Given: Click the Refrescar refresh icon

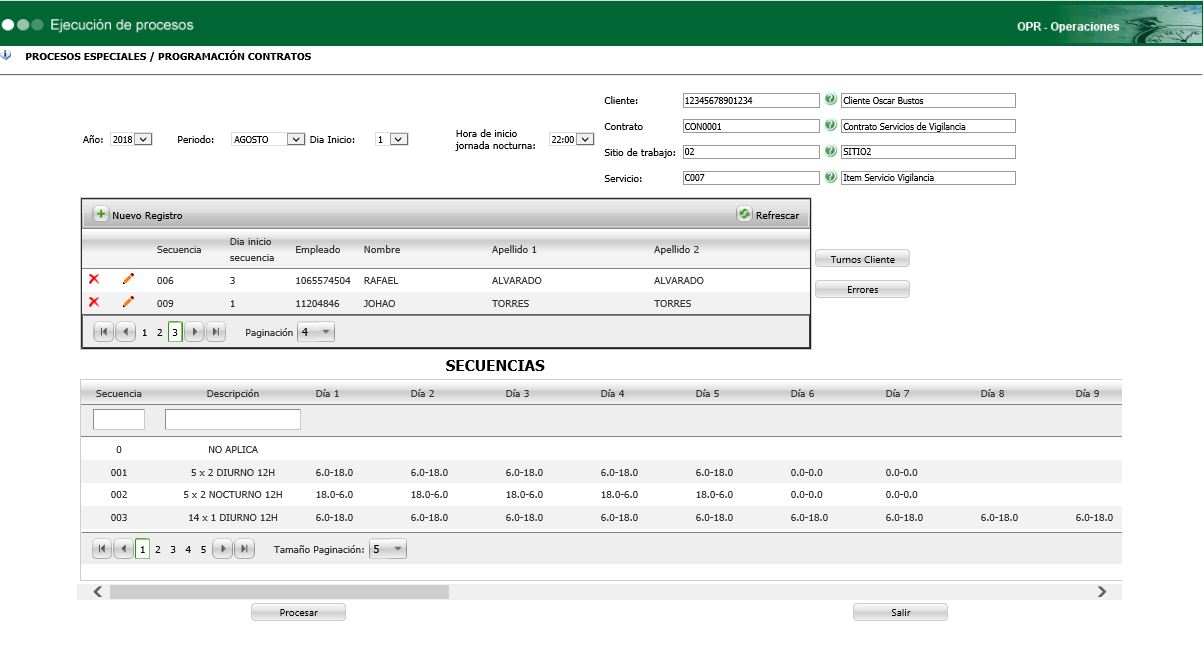Looking at the screenshot, I should pyautogui.click(x=744, y=214).
